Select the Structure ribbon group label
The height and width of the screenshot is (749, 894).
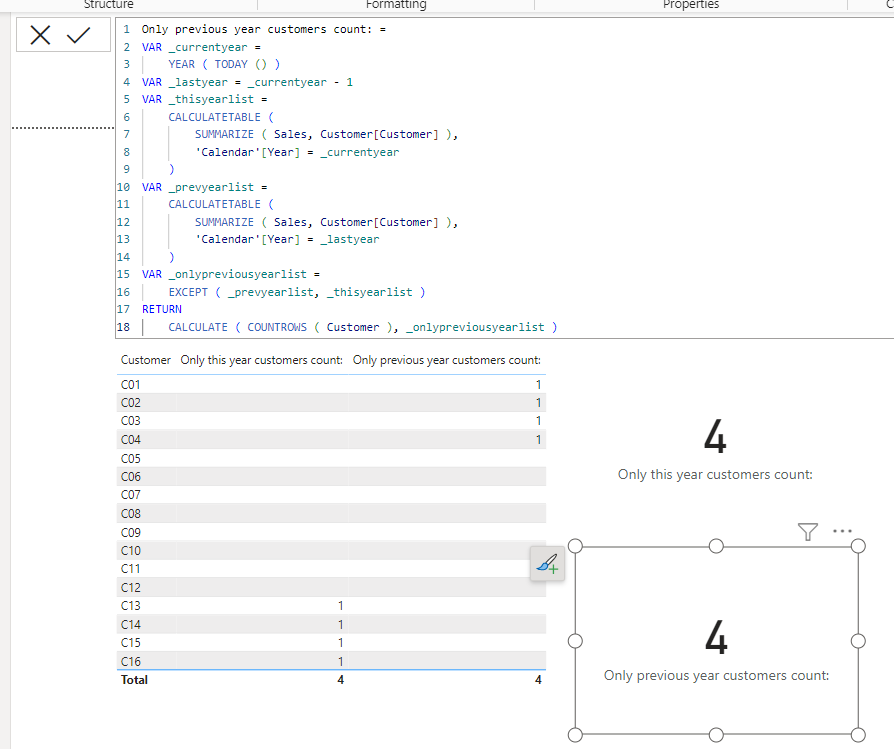[108, 5]
